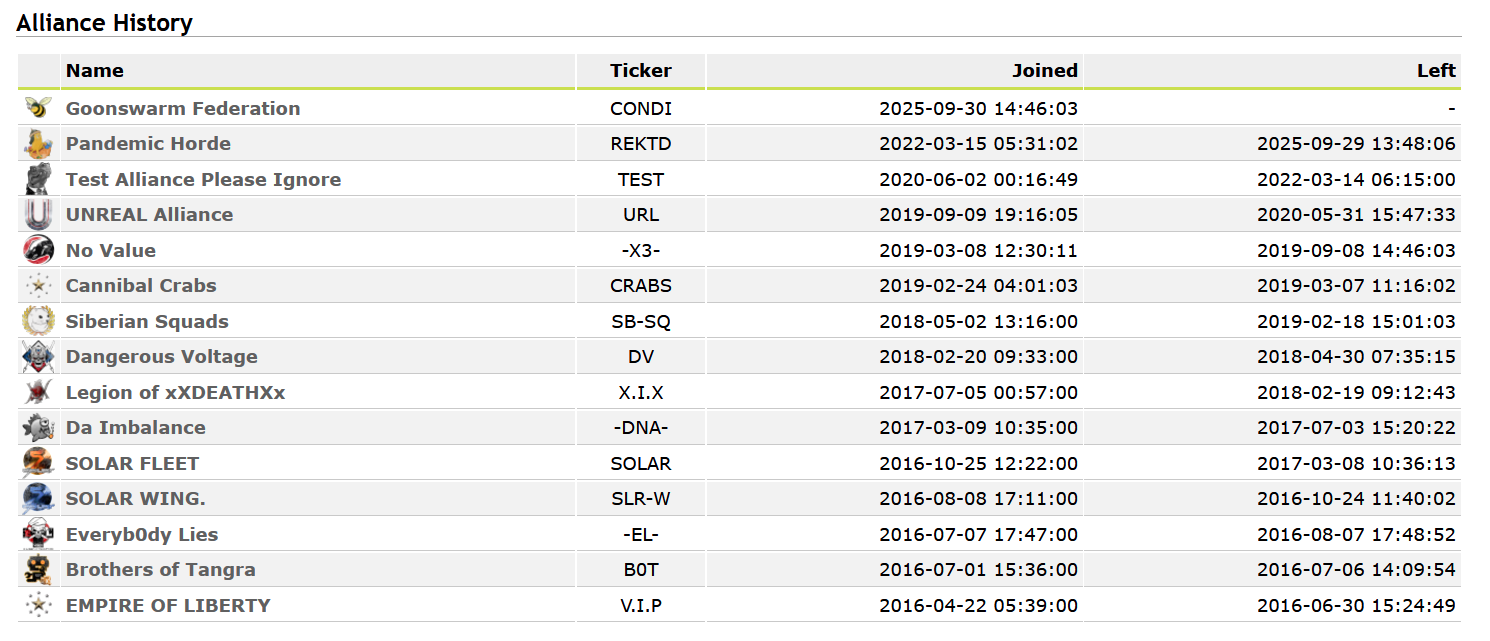Open the Pandemic Horde alliance page

[x=148, y=144]
